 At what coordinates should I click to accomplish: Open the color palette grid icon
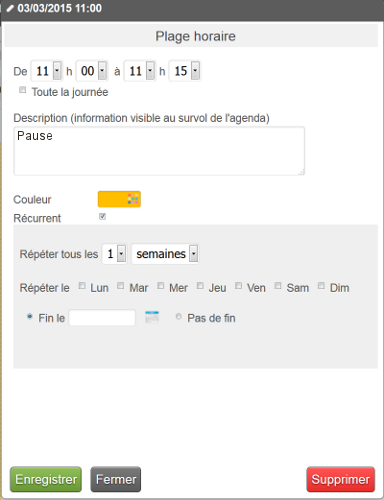[x=133, y=199]
